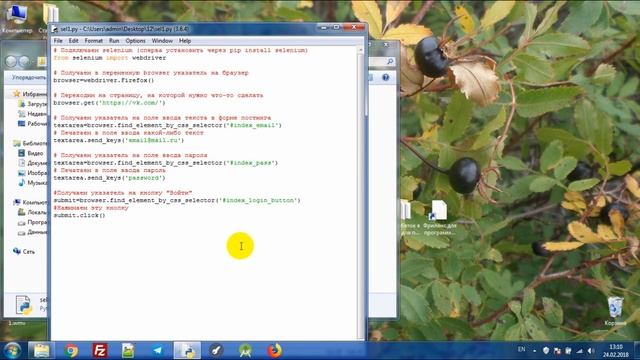This screenshot has height=360, width=640.
Task: Open the Run menu in IDLE
Action: coord(114,41)
